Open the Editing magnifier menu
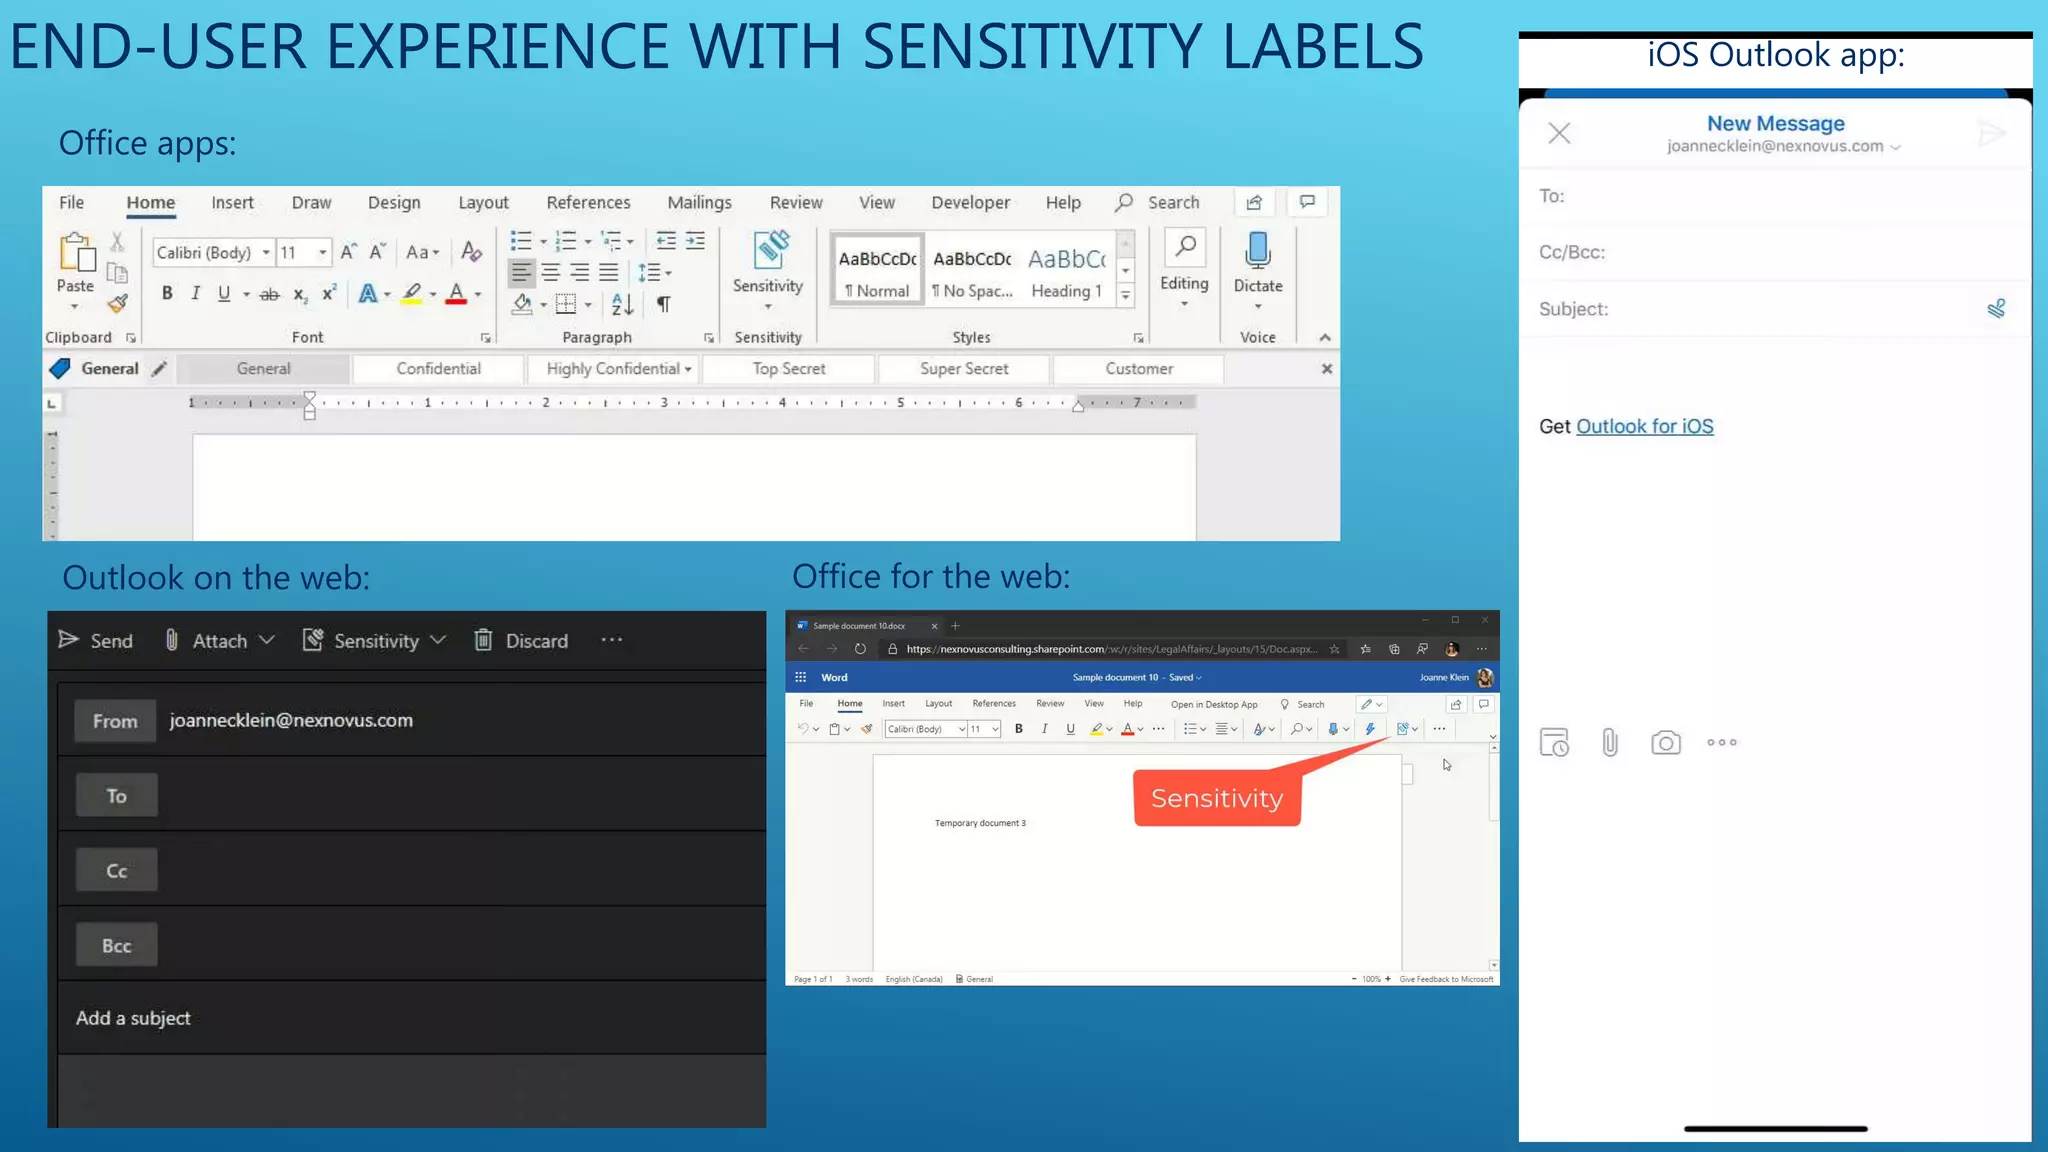Viewport: 2048px width, 1152px height. pyautogui.click(x=1185, y=268)
